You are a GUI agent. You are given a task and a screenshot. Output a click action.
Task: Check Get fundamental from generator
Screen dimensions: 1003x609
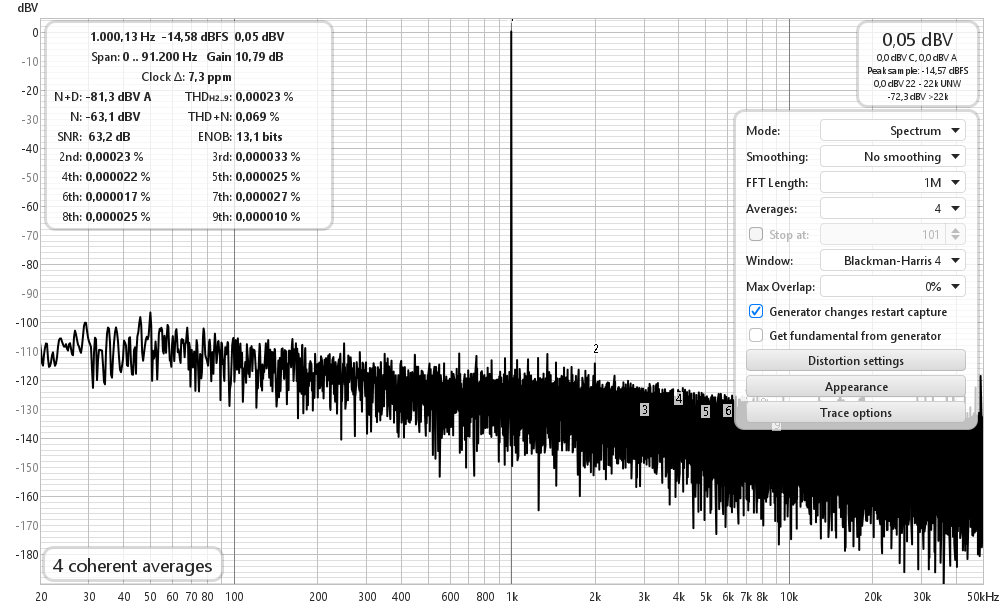pos(755,335)
